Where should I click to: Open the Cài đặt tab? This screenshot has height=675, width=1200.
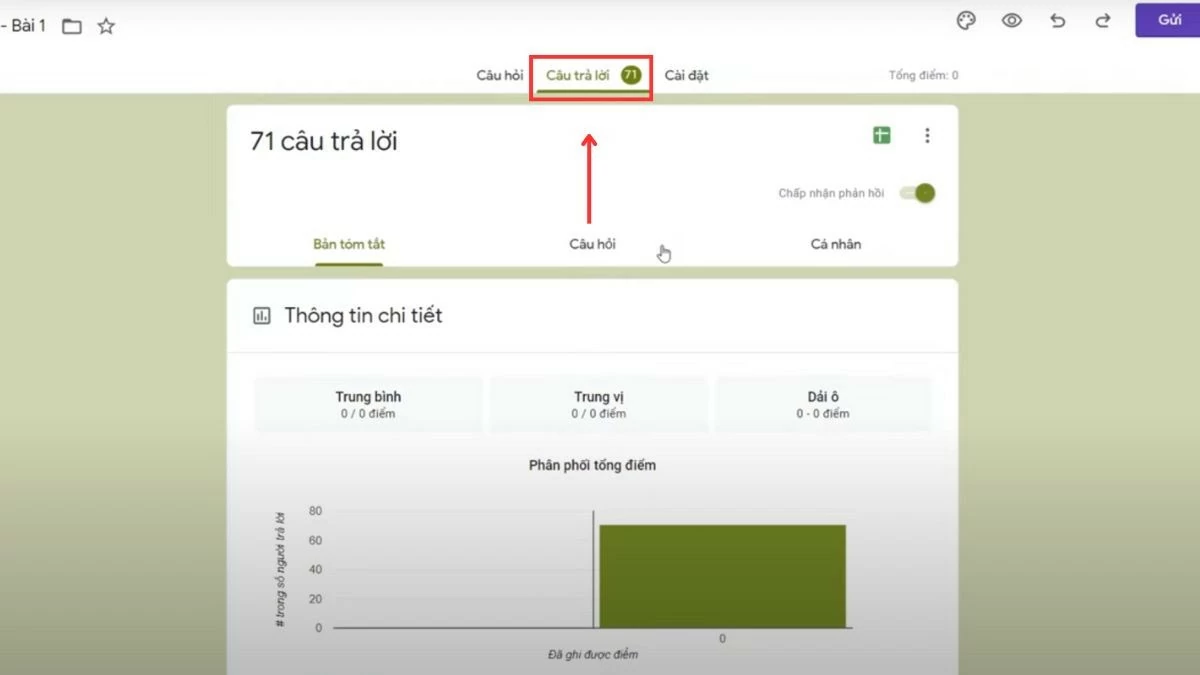point(686,74)
